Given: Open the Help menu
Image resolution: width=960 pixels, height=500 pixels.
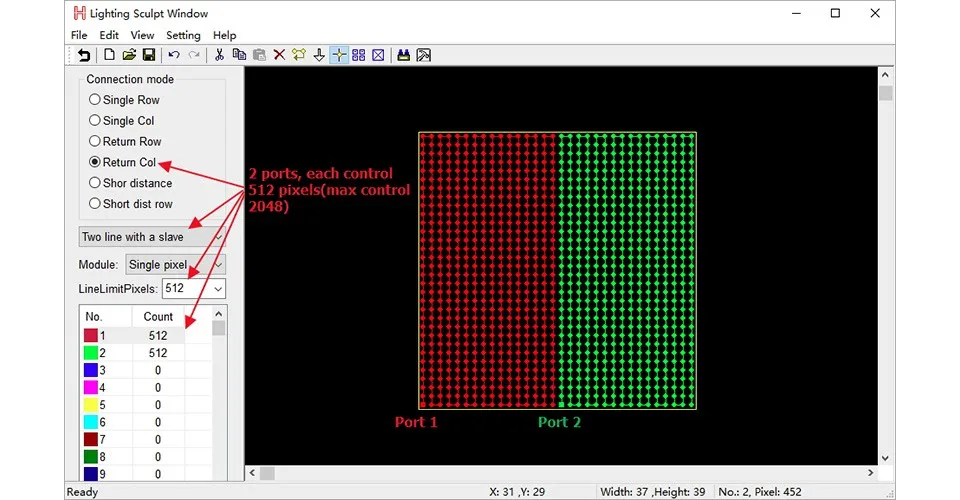Looking at the screenshot, I should [x=225, y=35].
